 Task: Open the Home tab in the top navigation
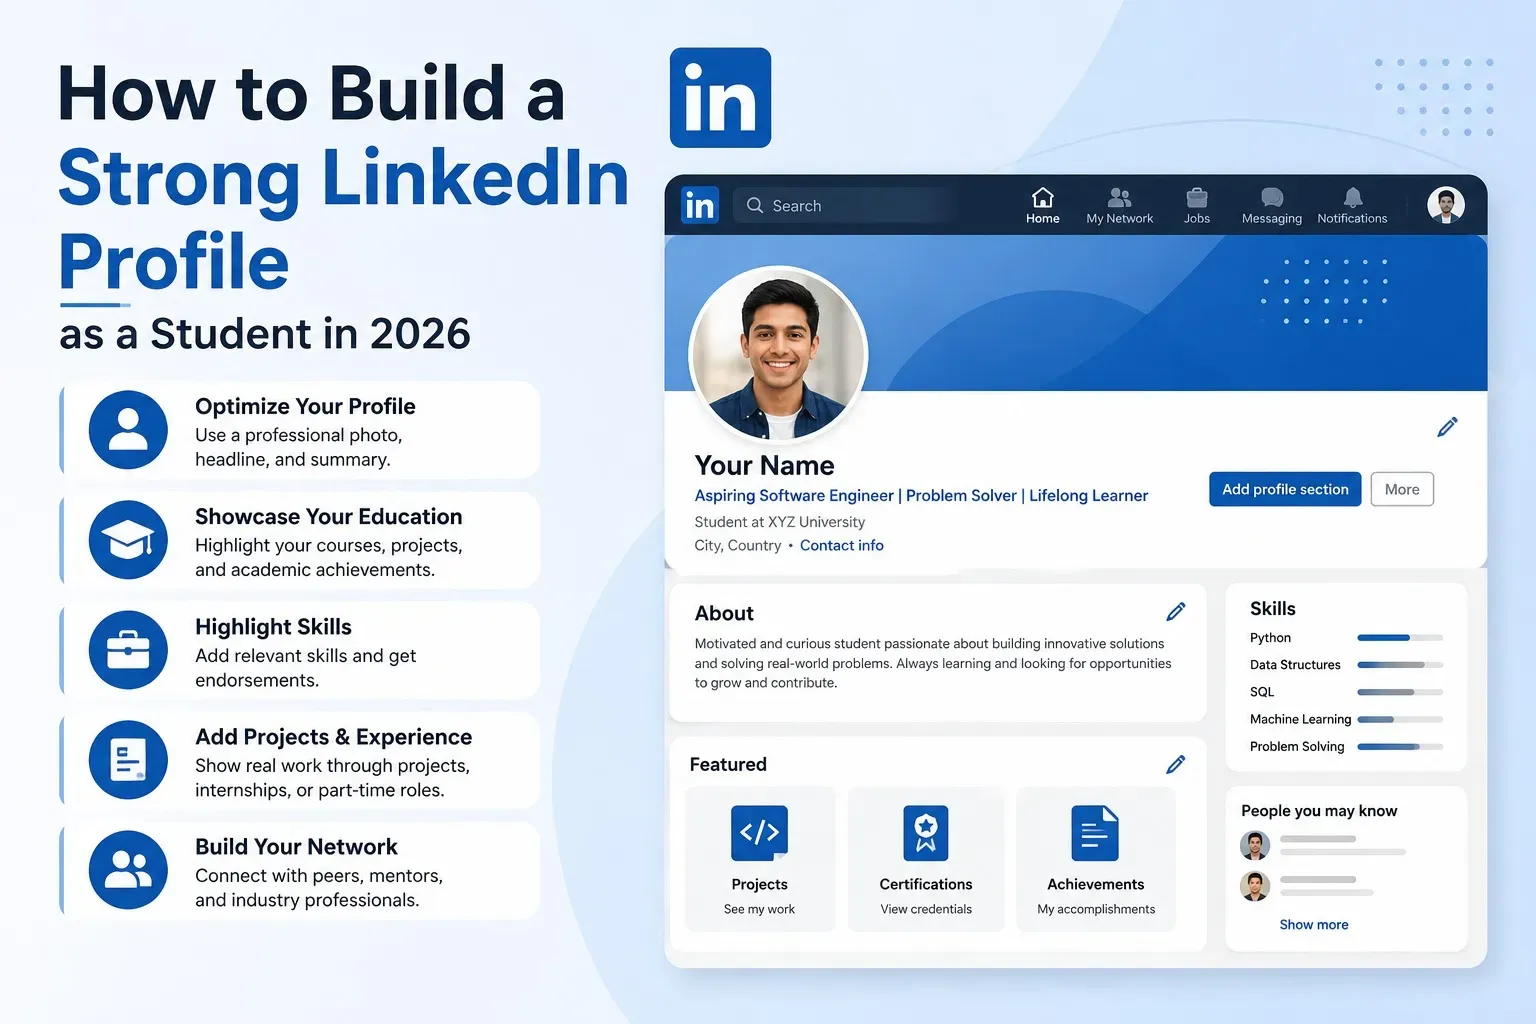click(x=1042, y=205)
